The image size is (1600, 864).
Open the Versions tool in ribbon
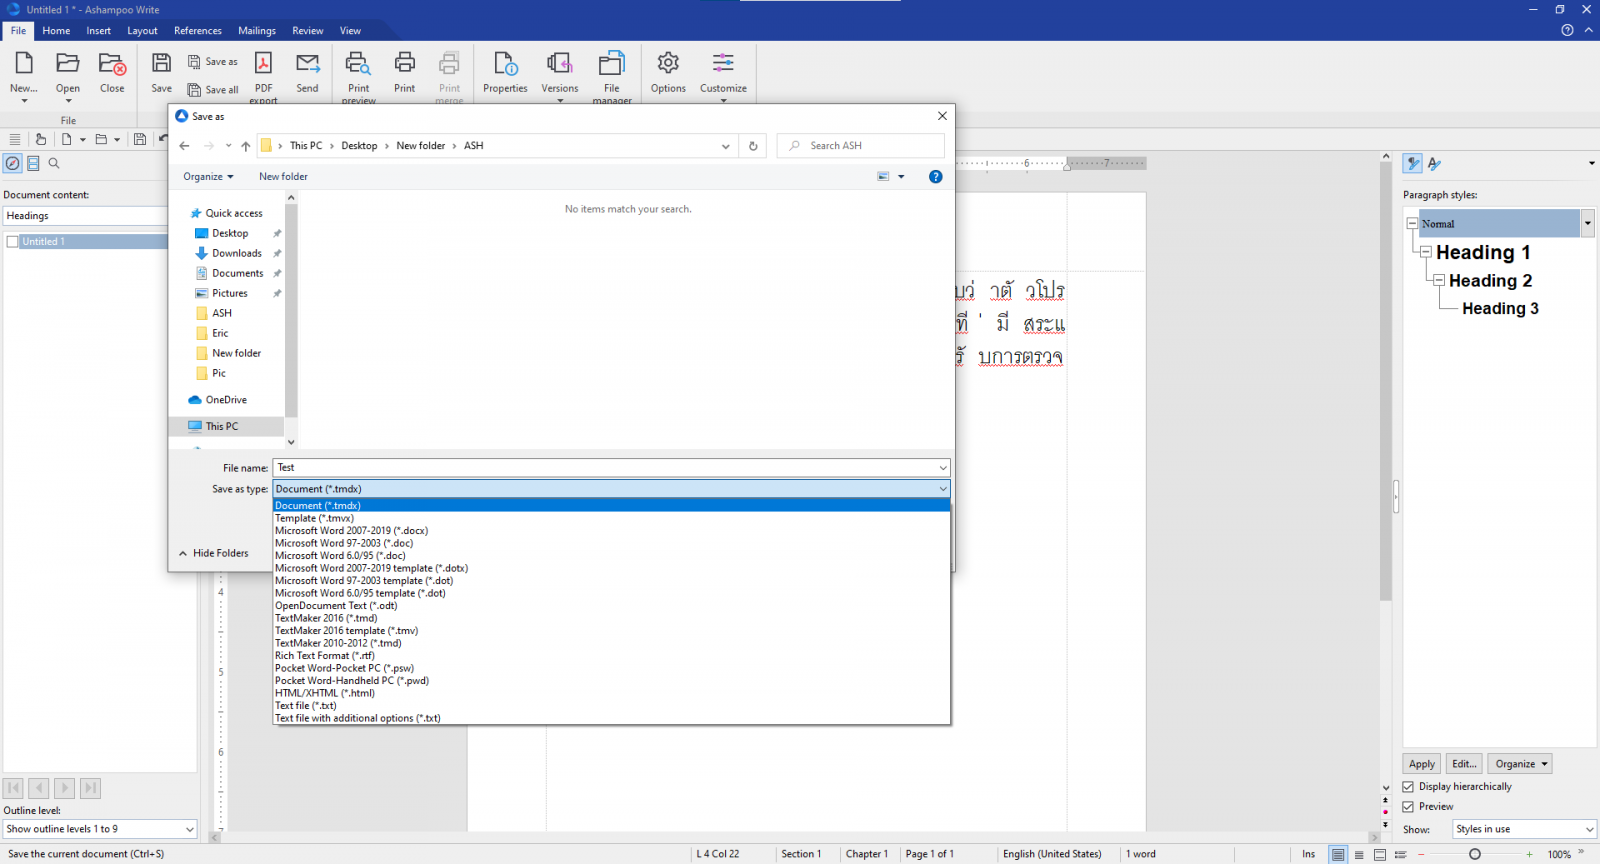tap(559, 65)
